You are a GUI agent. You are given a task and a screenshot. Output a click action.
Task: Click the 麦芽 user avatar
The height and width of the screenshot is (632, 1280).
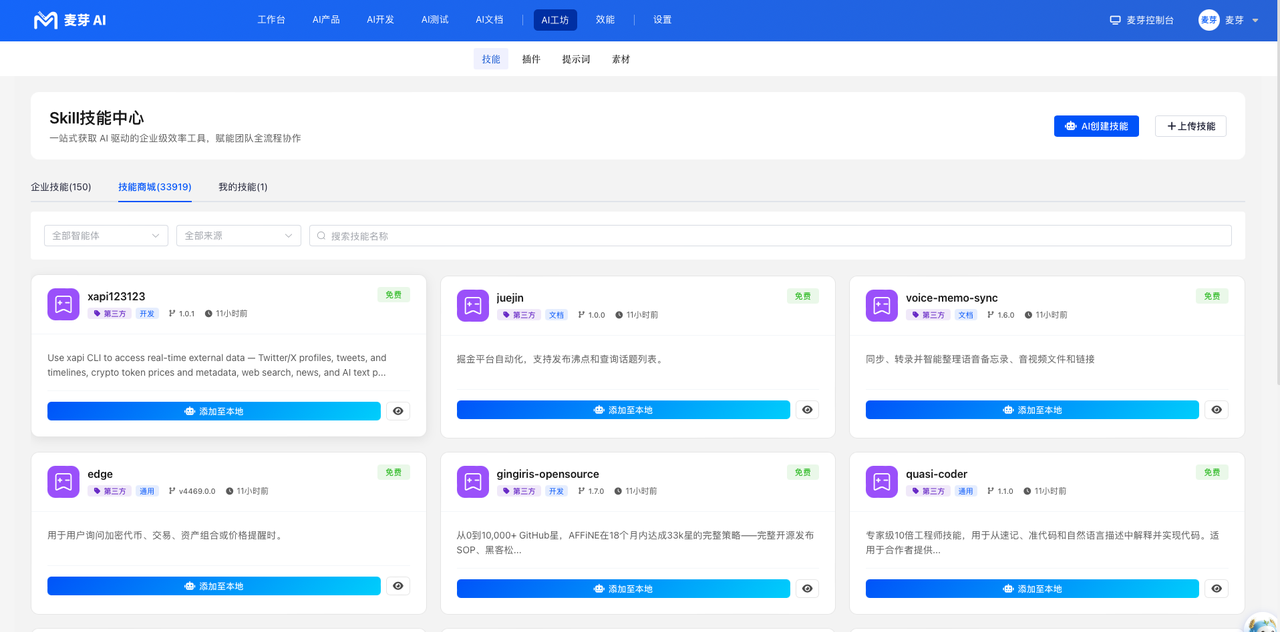pyautogui.click(x=1209, y=20)
